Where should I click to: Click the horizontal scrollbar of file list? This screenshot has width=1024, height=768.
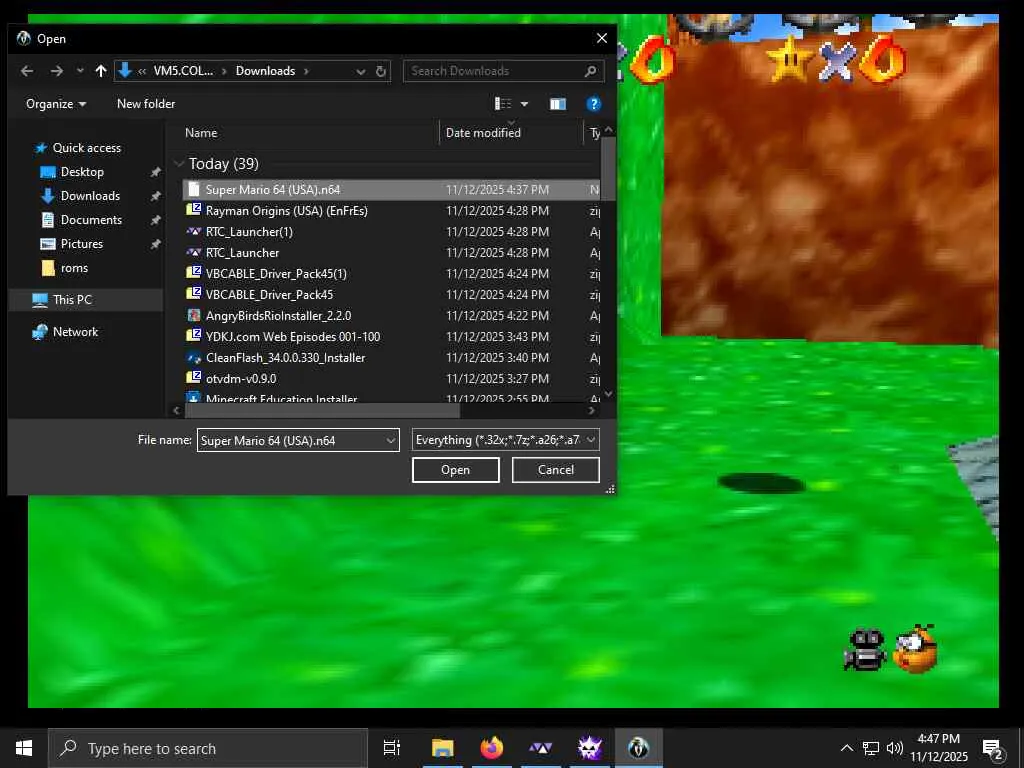click(322, 411)
